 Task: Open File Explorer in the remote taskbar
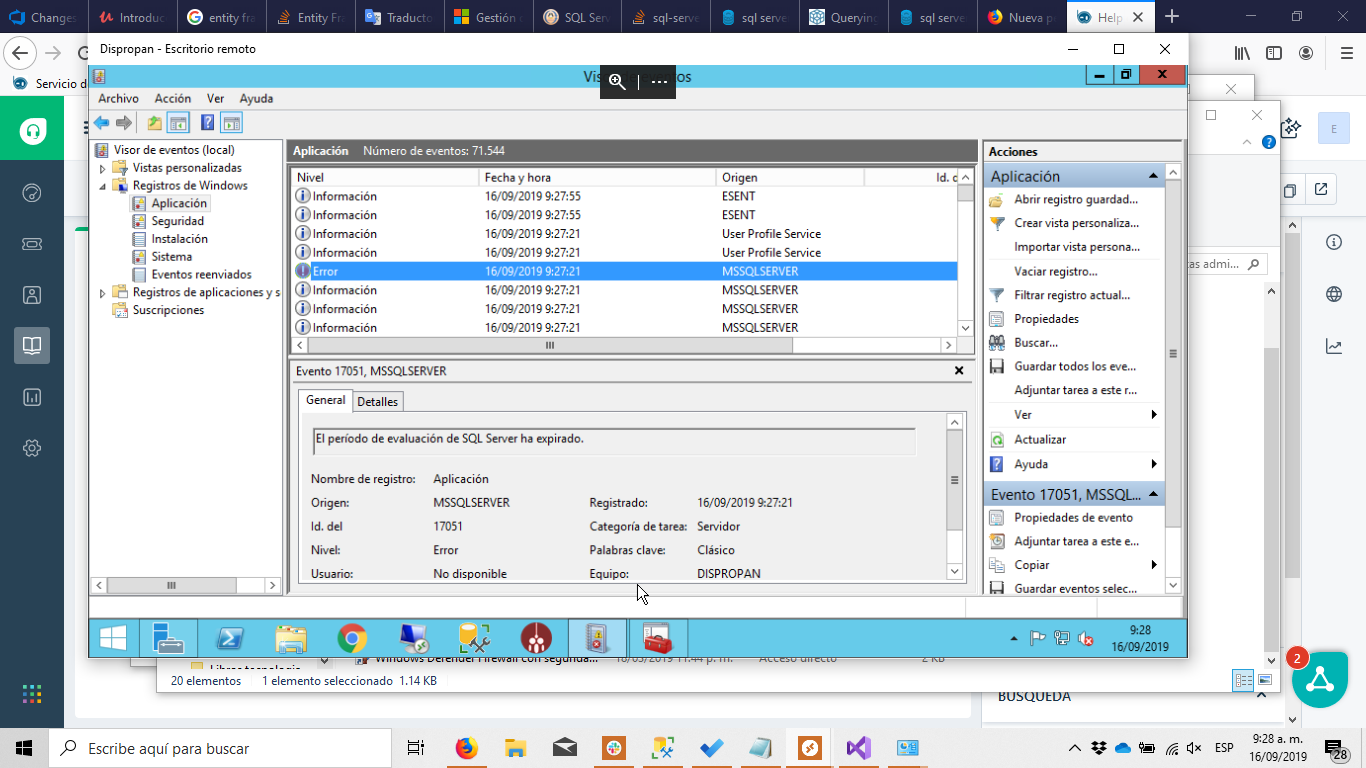[291, 638]
